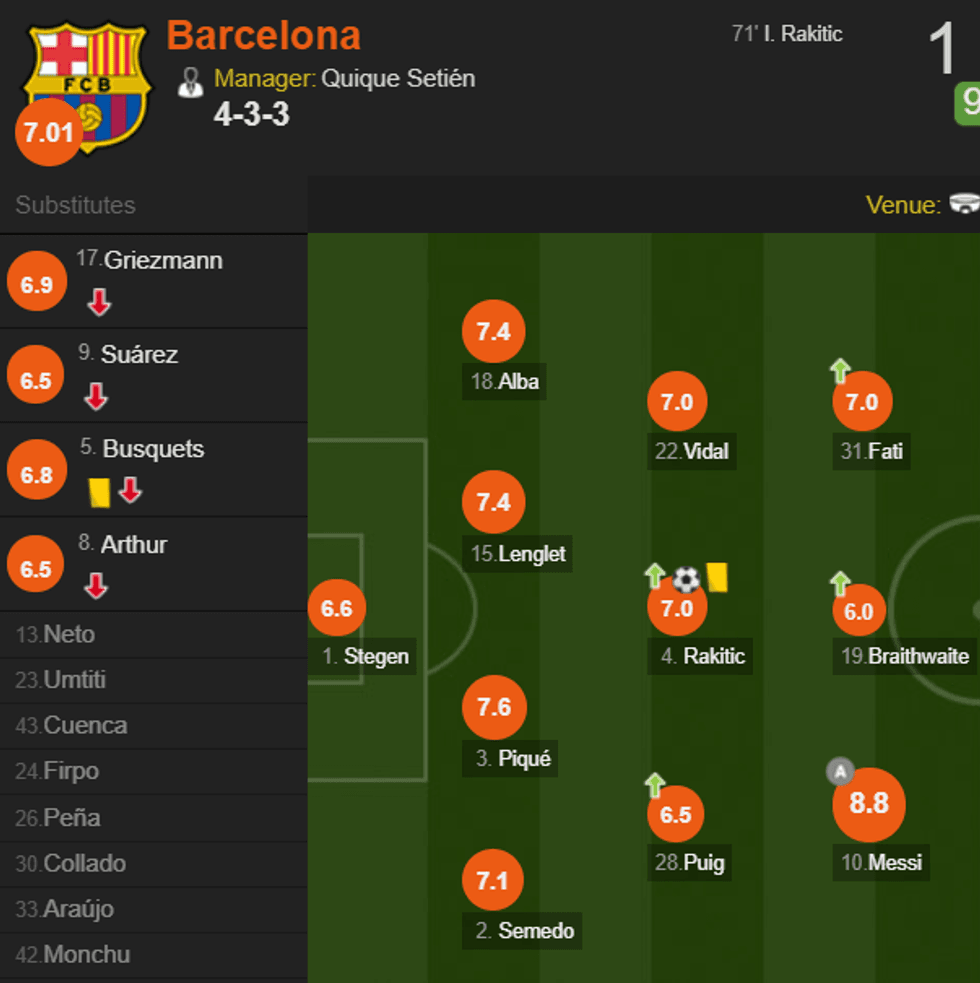
Task: Click the green arrow above Puig
Action: coord(655,785)
